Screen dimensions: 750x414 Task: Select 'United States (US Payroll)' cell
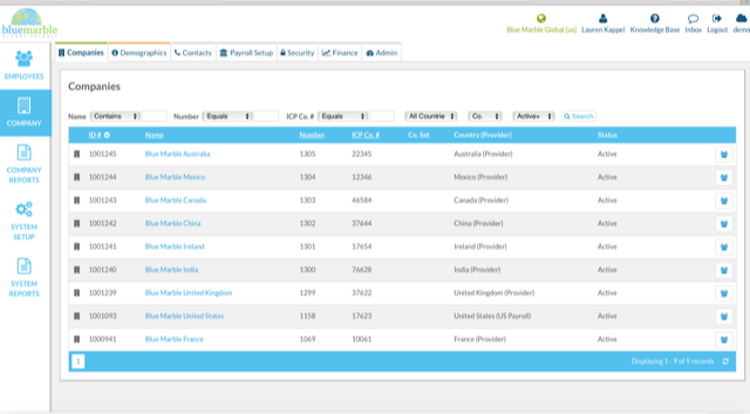492,316
